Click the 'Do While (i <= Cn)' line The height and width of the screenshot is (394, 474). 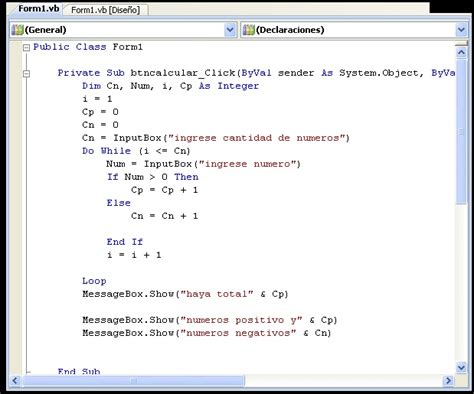point(136,151)
